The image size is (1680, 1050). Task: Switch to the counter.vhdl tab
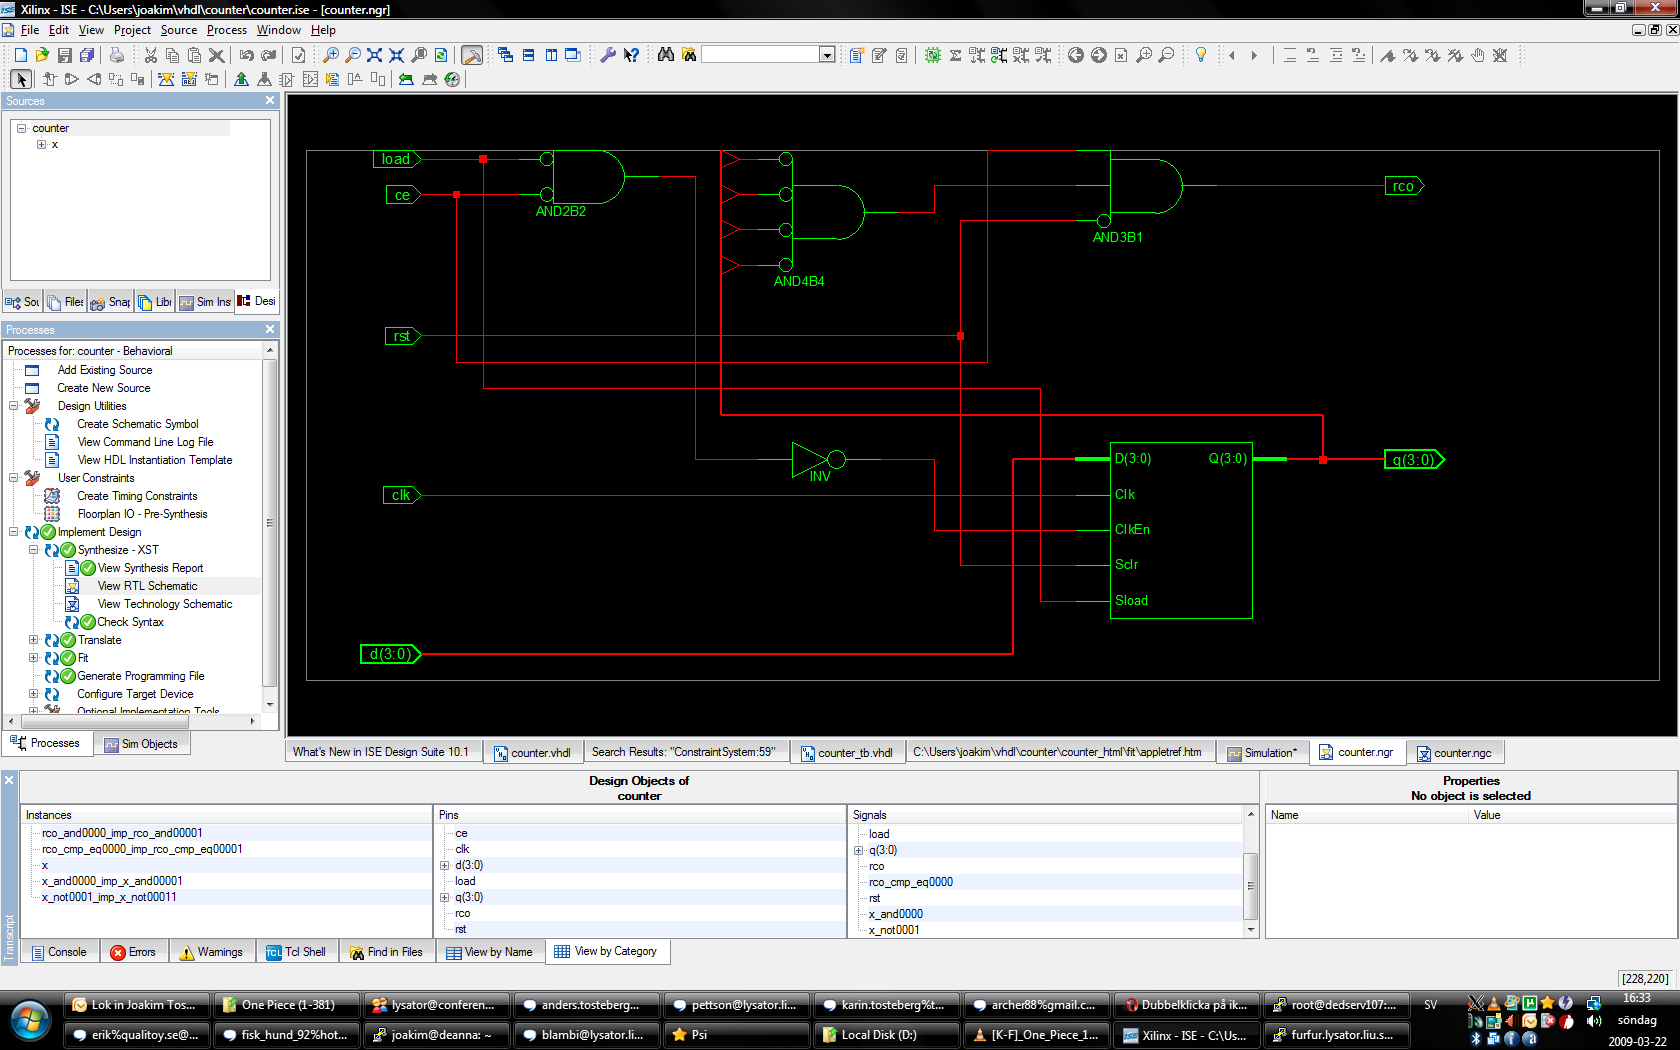click(x=531, y=752)
